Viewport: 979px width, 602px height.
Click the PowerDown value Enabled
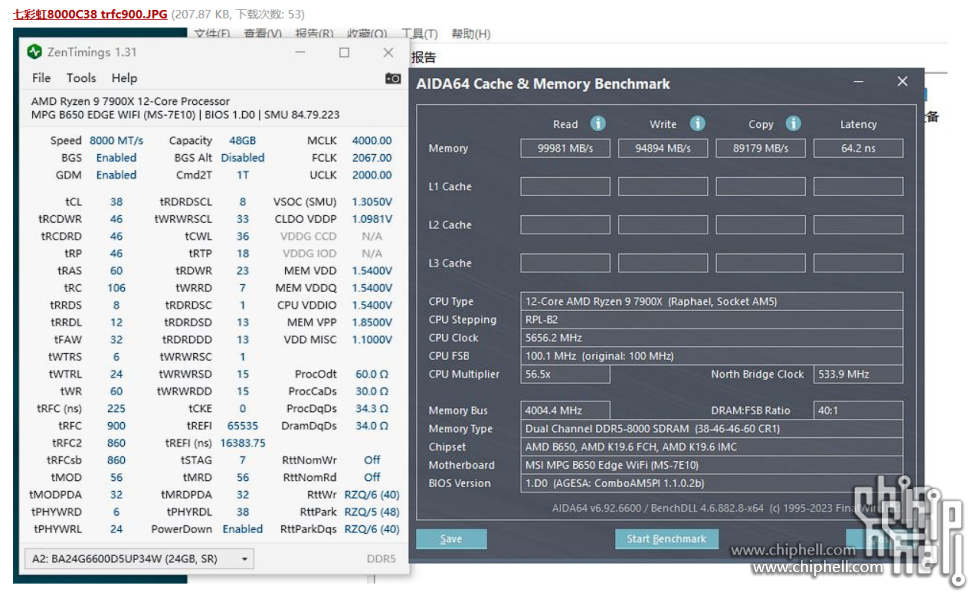[x=242, y=529]
